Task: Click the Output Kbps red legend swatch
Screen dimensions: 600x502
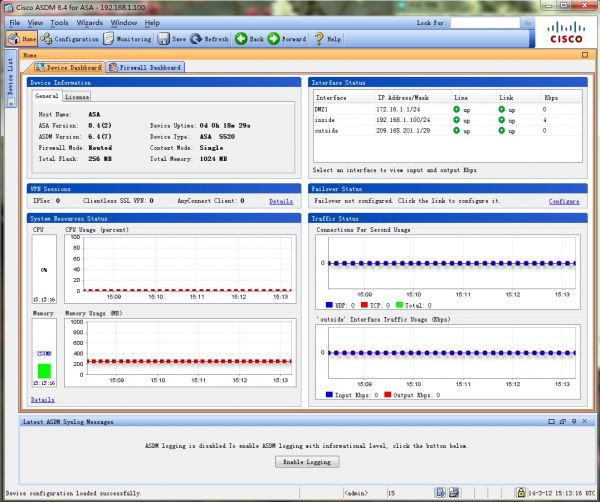Action: [x=388, y=394]
